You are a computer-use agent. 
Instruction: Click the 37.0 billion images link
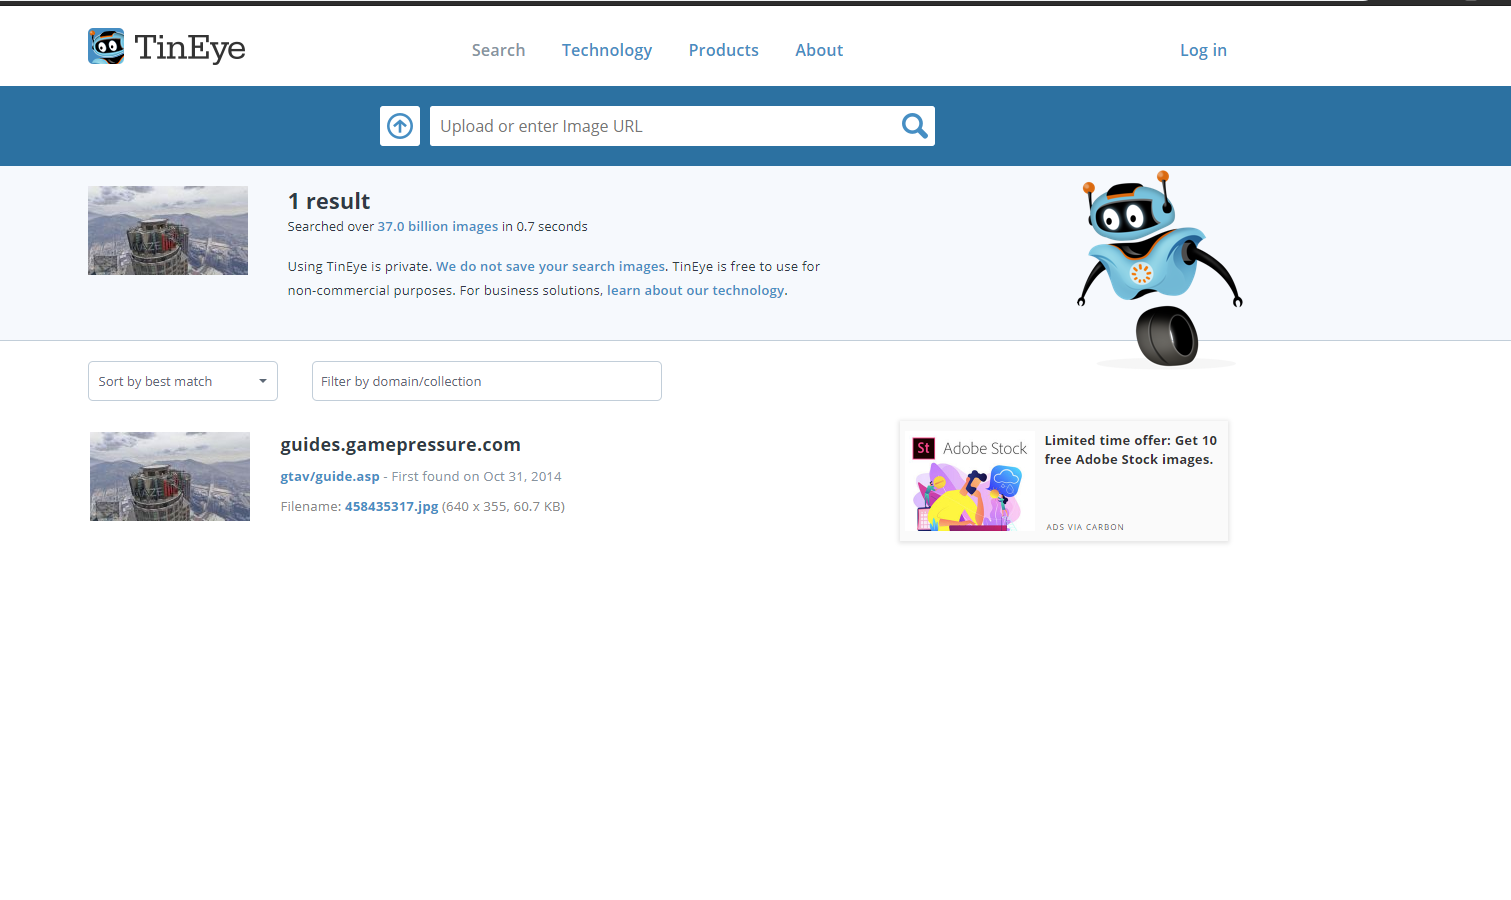pyautogui.click(x=437, y=227)
